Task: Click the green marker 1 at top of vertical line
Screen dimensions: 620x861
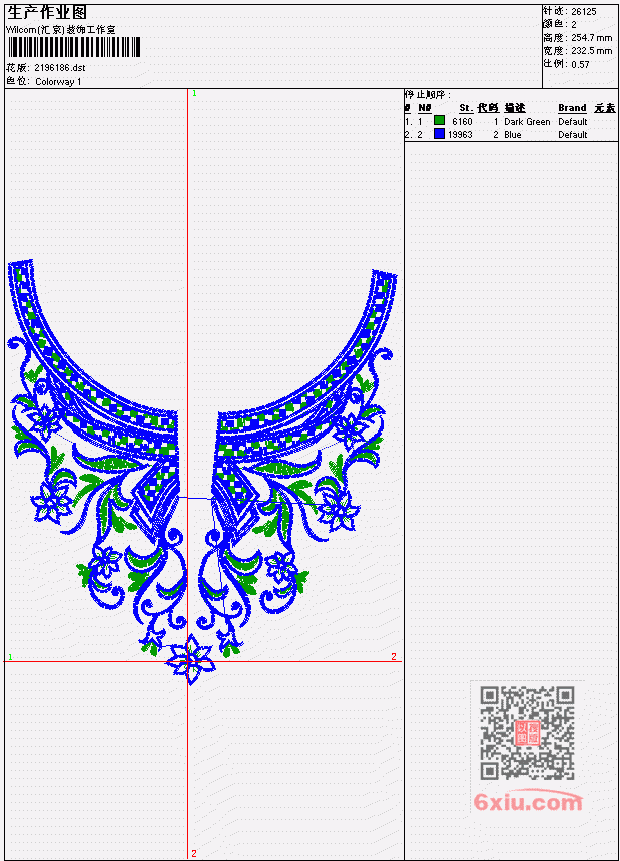Action: tap(194, 93)
